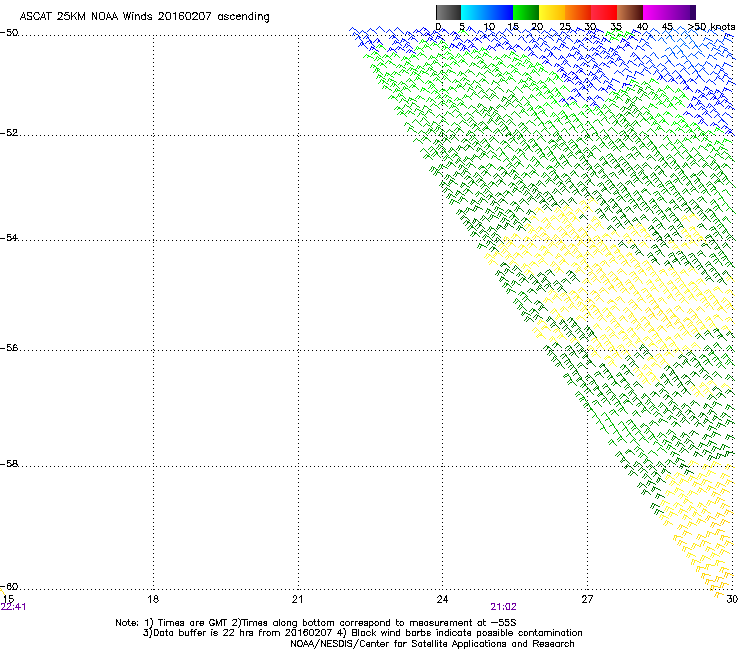The image size is (740, 650).
Task: Click the purple '21:02' time stamp
Action: coord(504,607)
